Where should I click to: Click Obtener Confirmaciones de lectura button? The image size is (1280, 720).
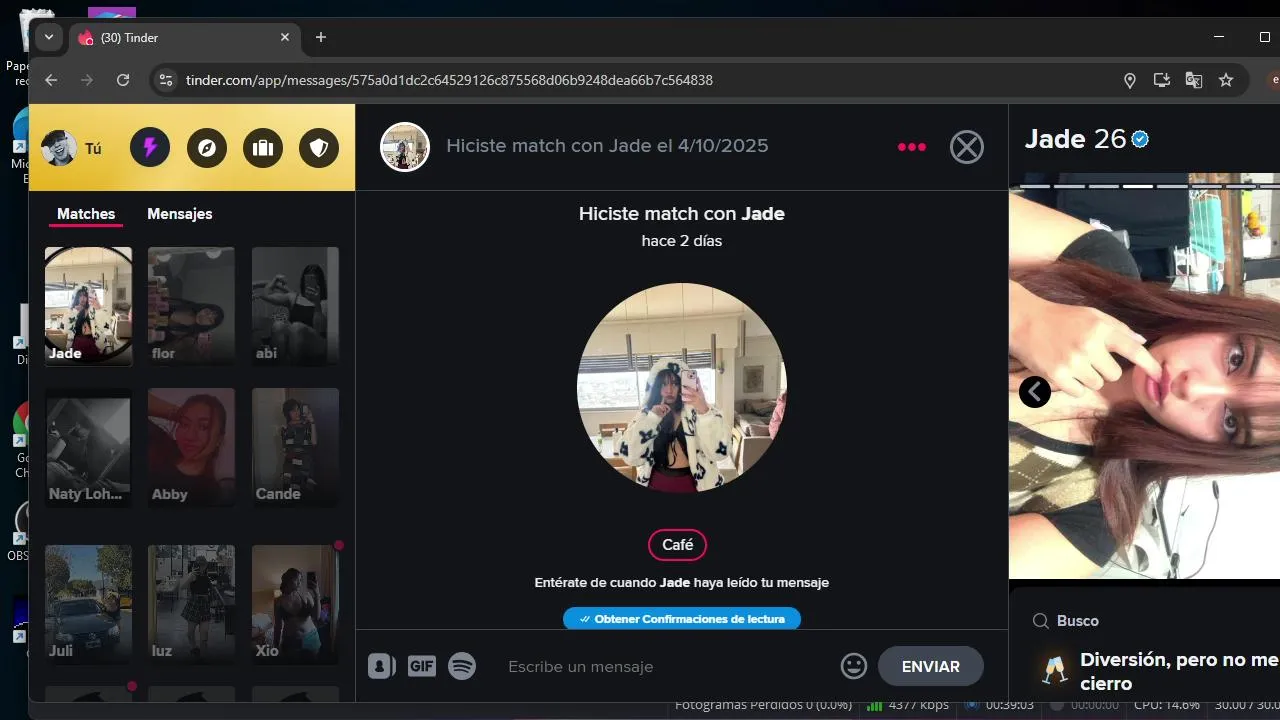682,619
